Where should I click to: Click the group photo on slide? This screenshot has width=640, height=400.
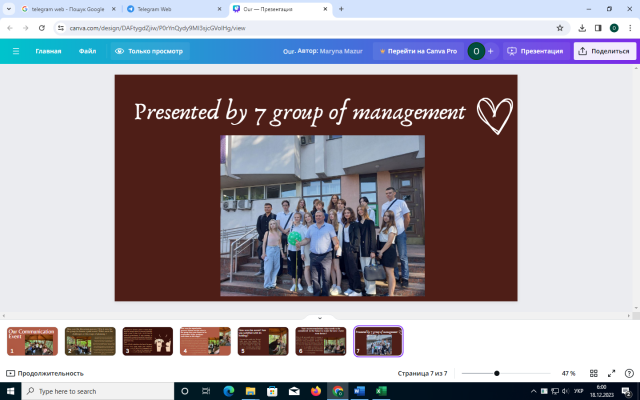pyautogui.click(x=322, y=216)
